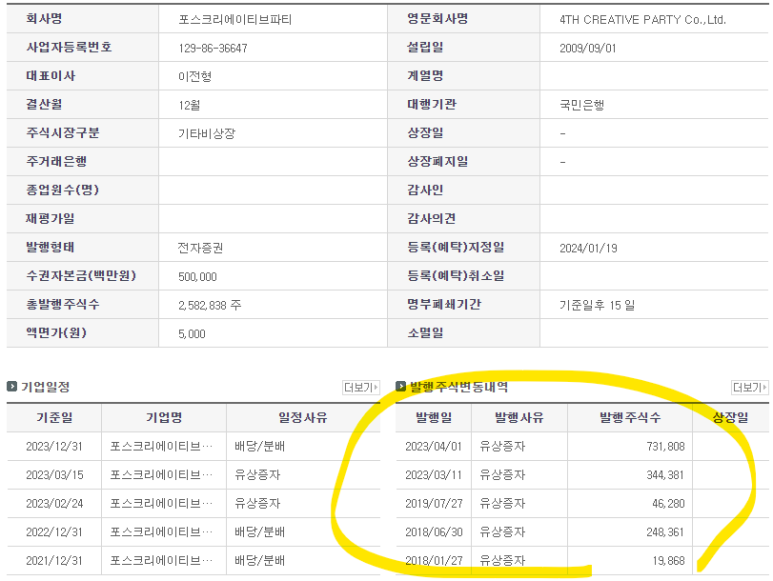Select the 발행일 column header
Image resolution: width=773 pixels, height=581 pixels.
tap(433, 417)
